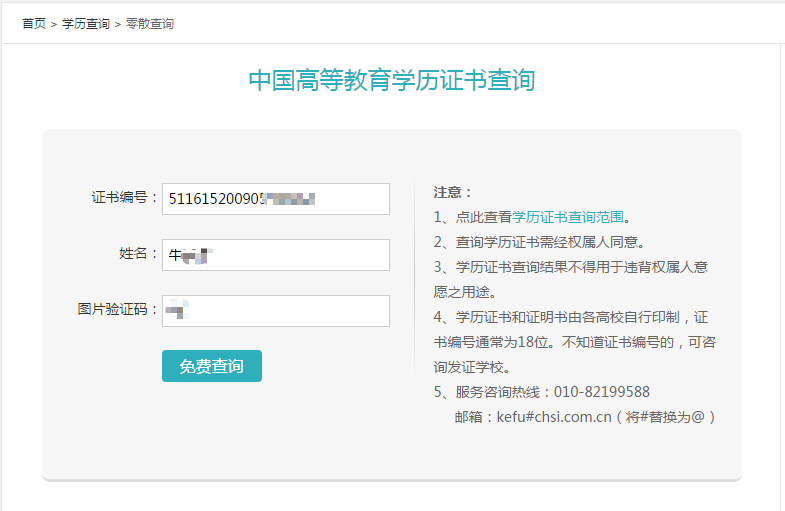Click the hotline number 010-82199588
Viewport: 785px width, 511px height.
point(588,392)
